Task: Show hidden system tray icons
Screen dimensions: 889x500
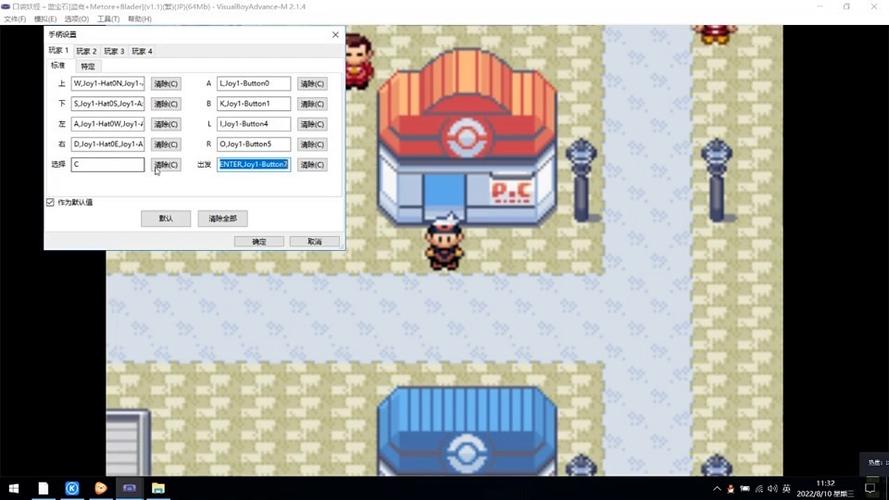Action: (x=716, y=488)
